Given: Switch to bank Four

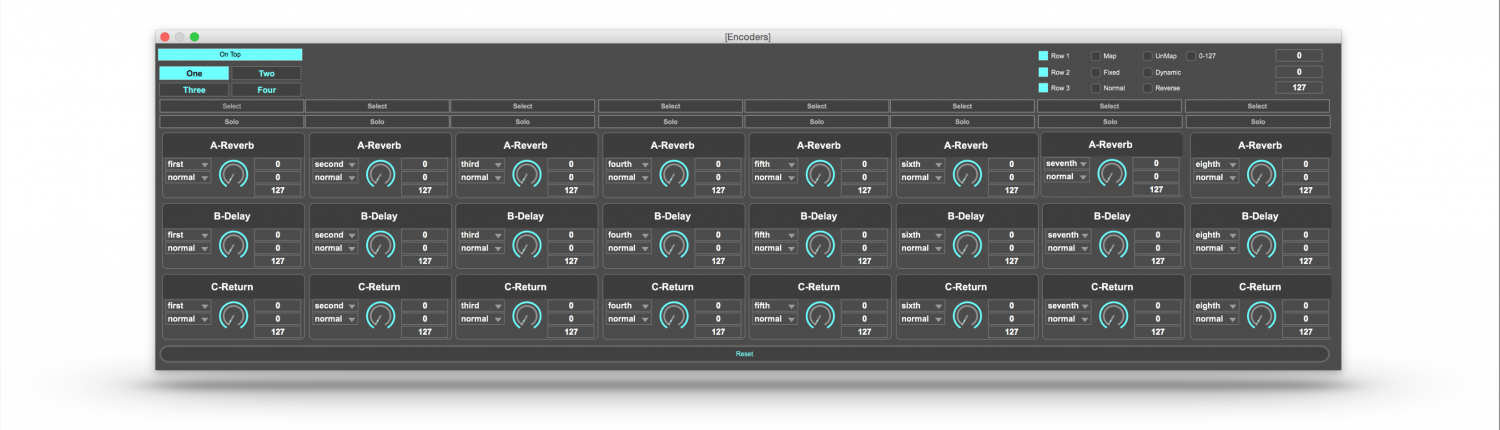Looking at the screenshot, I should (266, 90).
